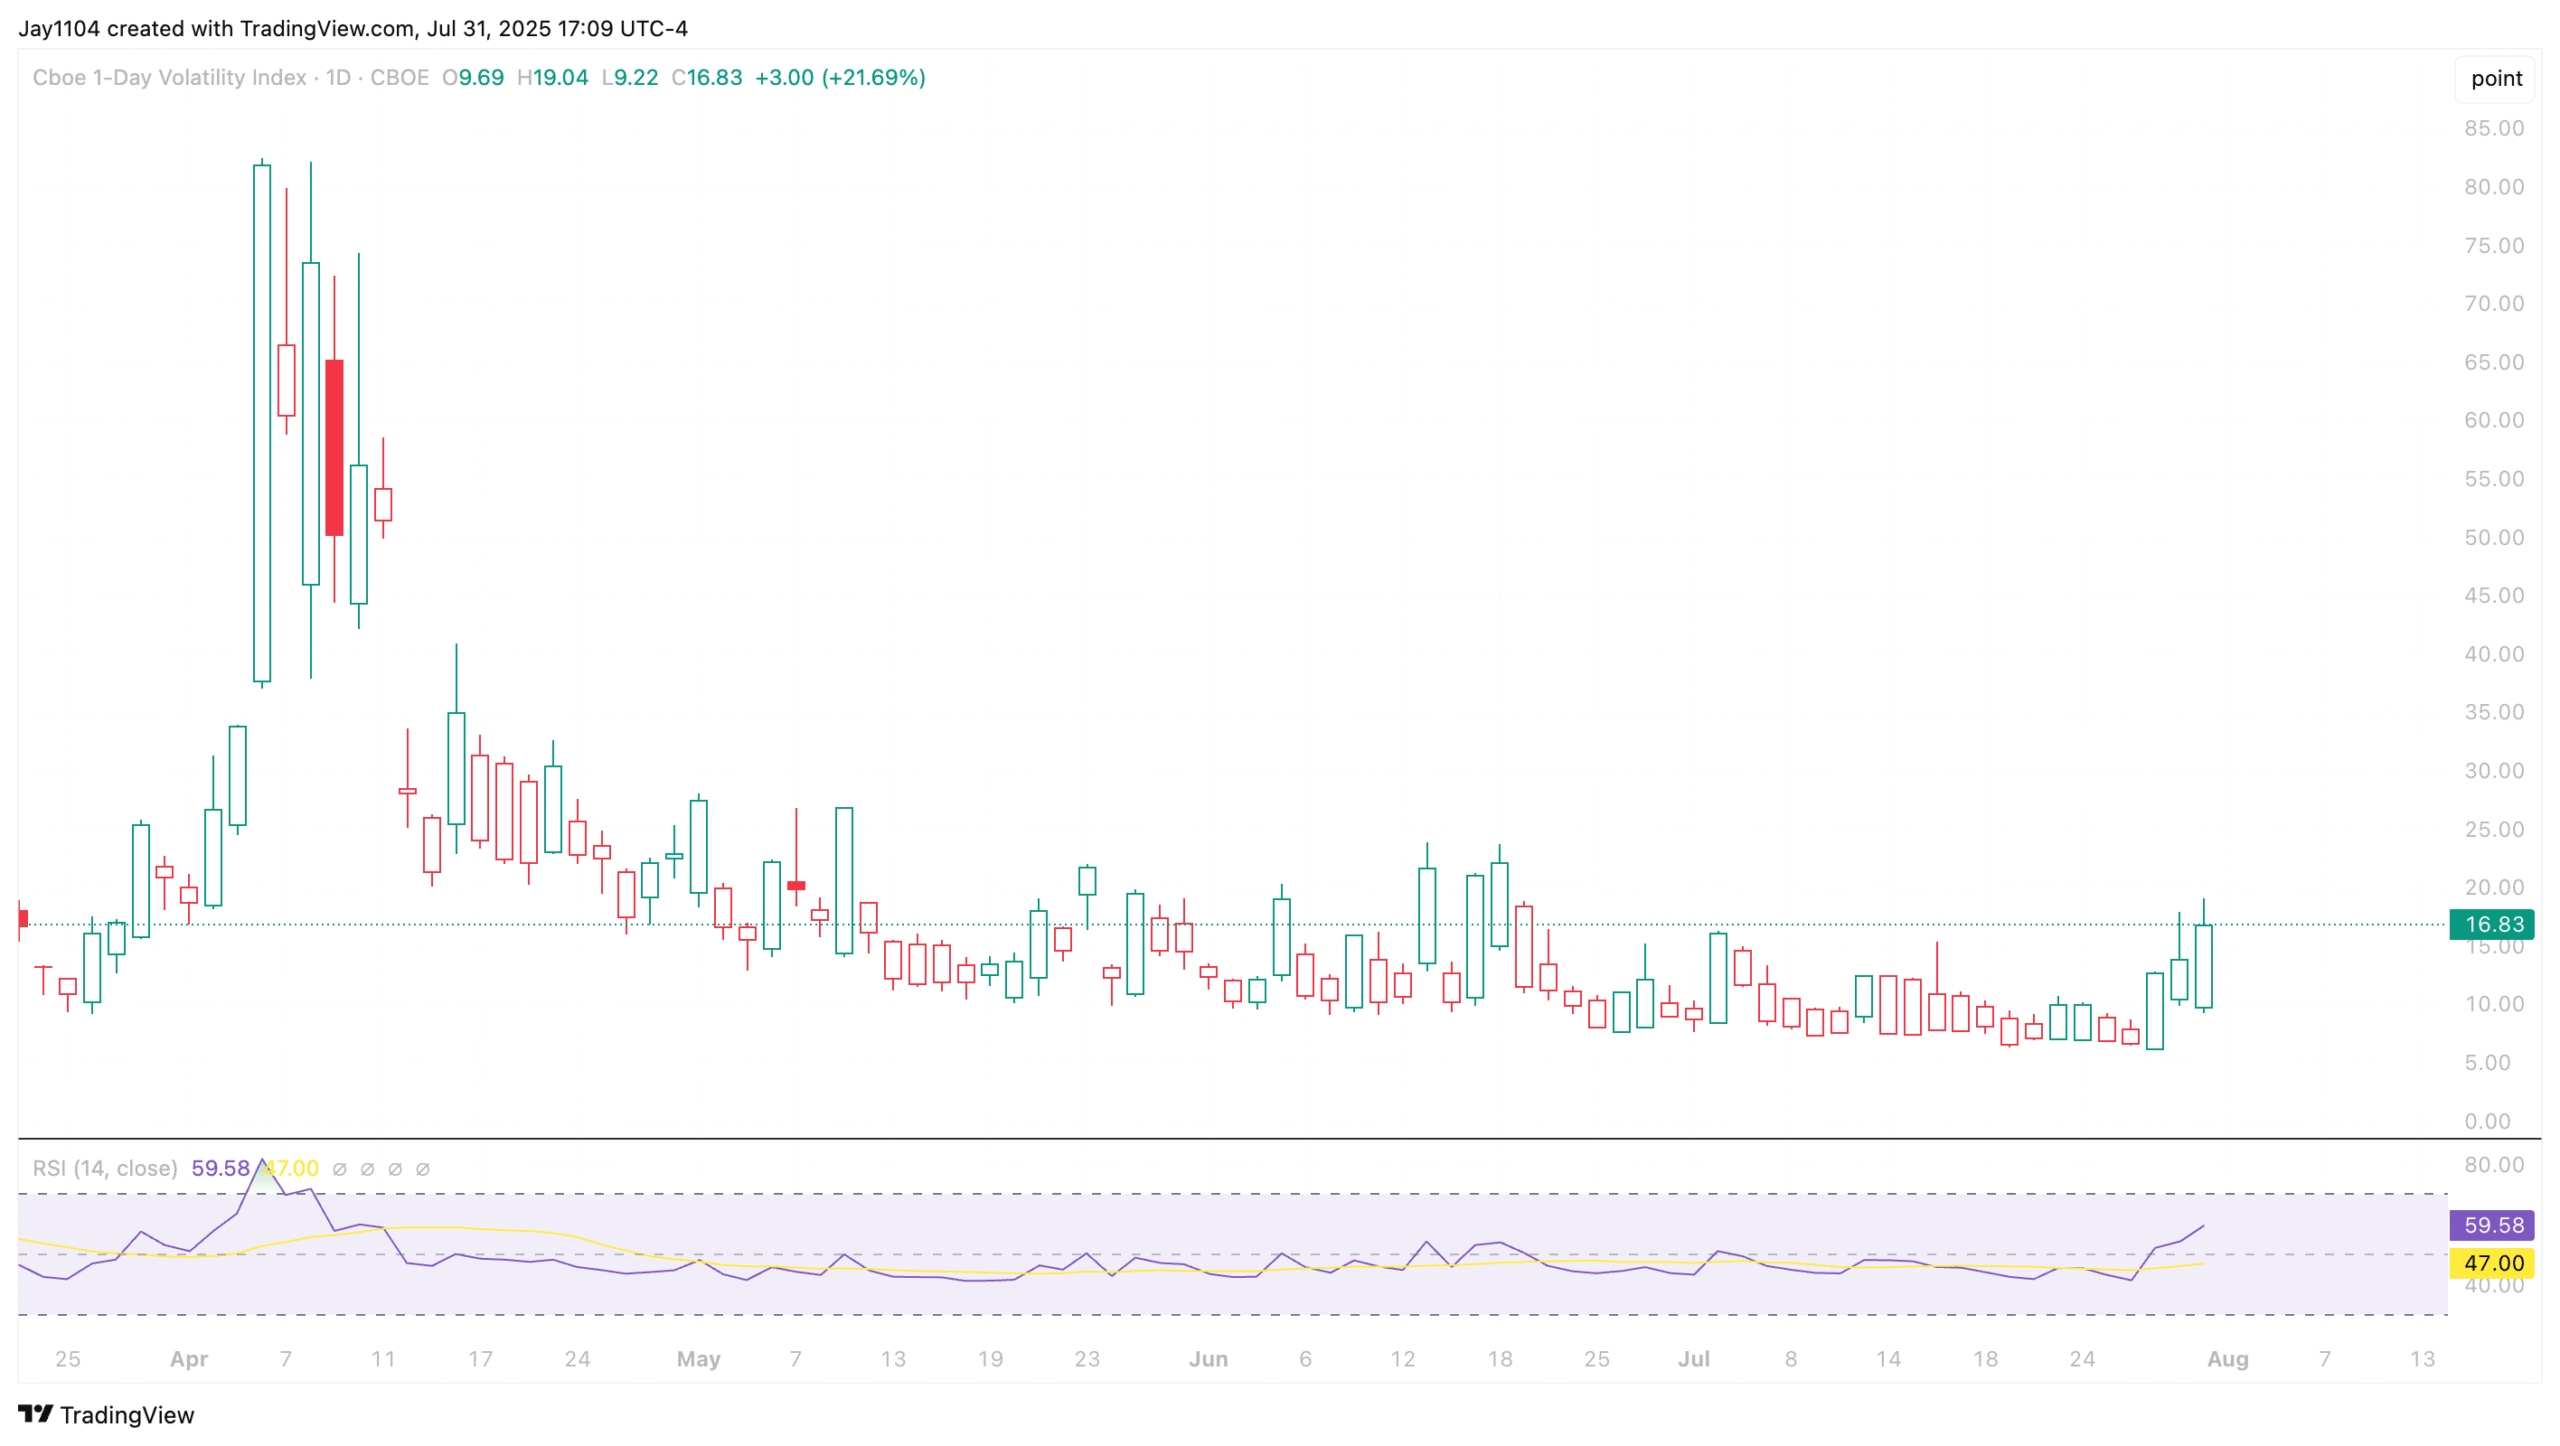Click the purple 59.58 RSI axis label
Viewport: 2560px width, 1446px height.
click(x=2493, y=1225)
